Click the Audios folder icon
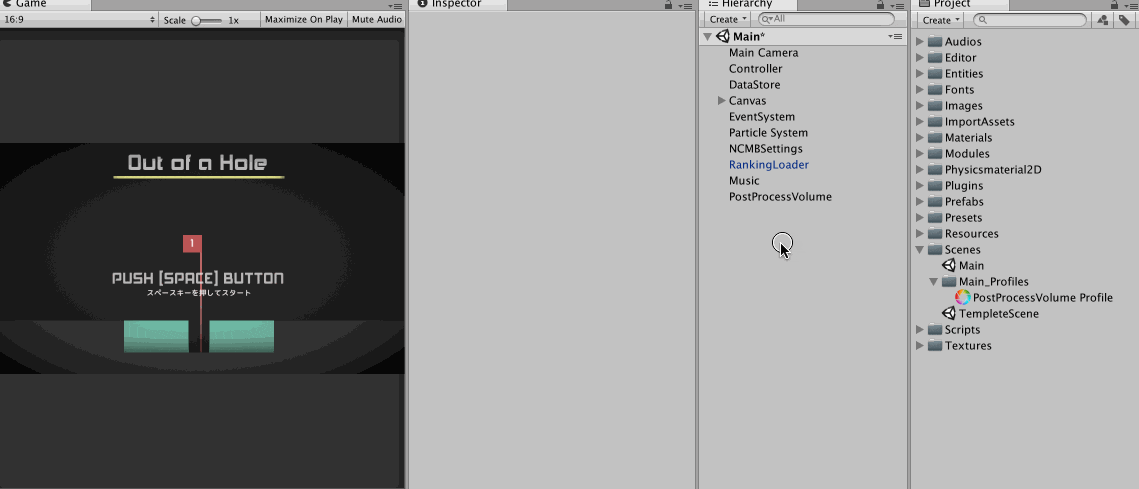Screen dimensions: 1139x489 point(934,41)
